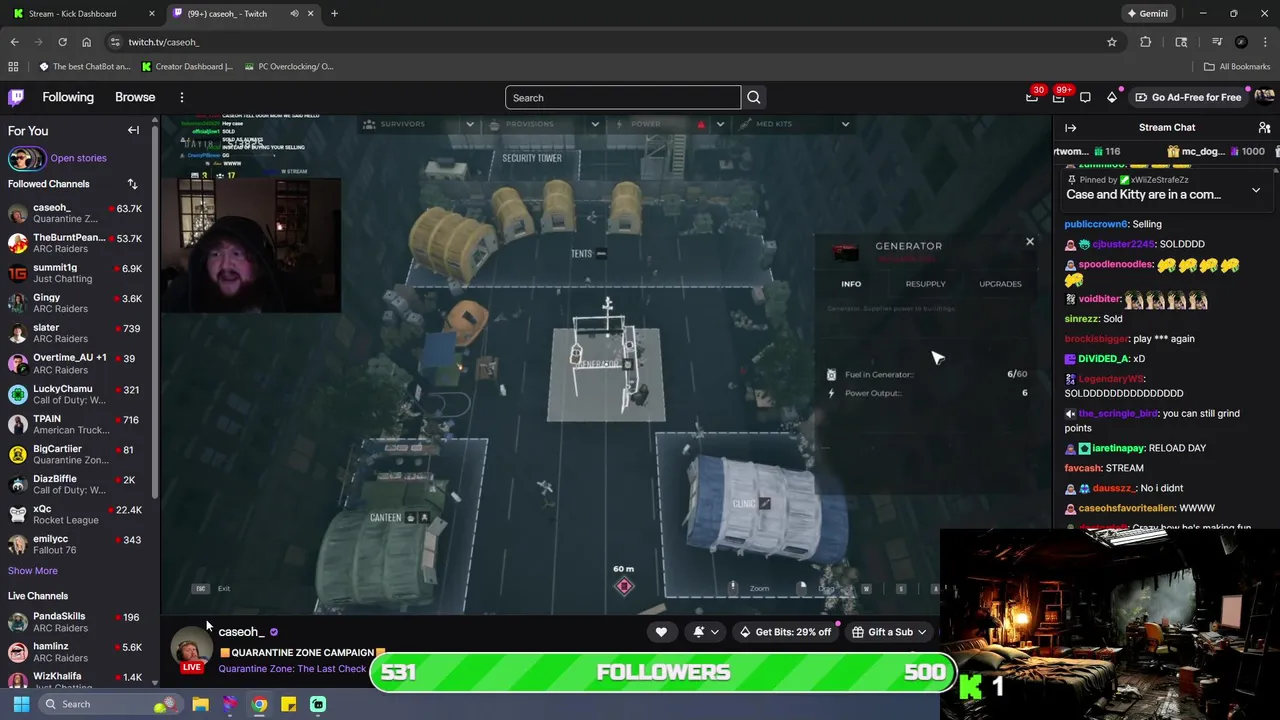Open Chrome media controls icon
The width and height of the screenshot is (1280, 720).
pos(1217,42)
